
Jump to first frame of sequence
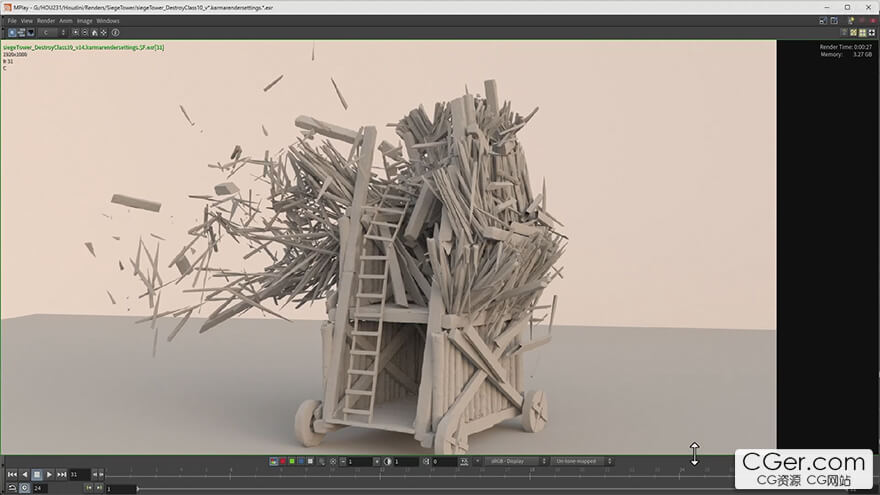point(11,474)
